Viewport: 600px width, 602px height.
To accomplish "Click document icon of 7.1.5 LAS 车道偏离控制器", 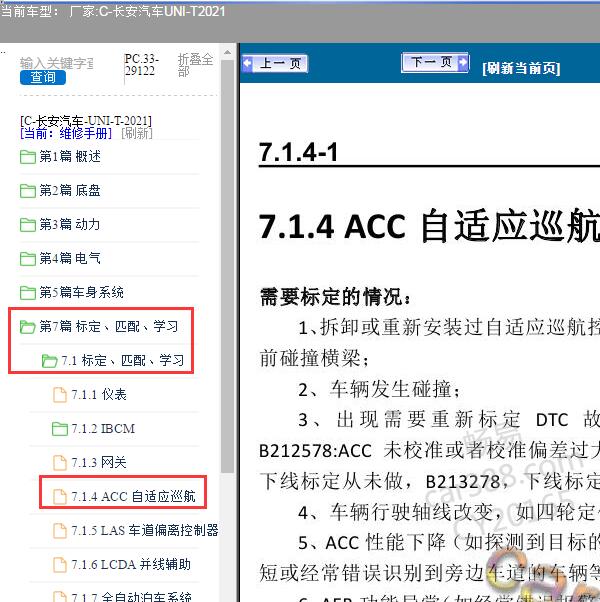I will pyautogui.click(x=60, y=531).
